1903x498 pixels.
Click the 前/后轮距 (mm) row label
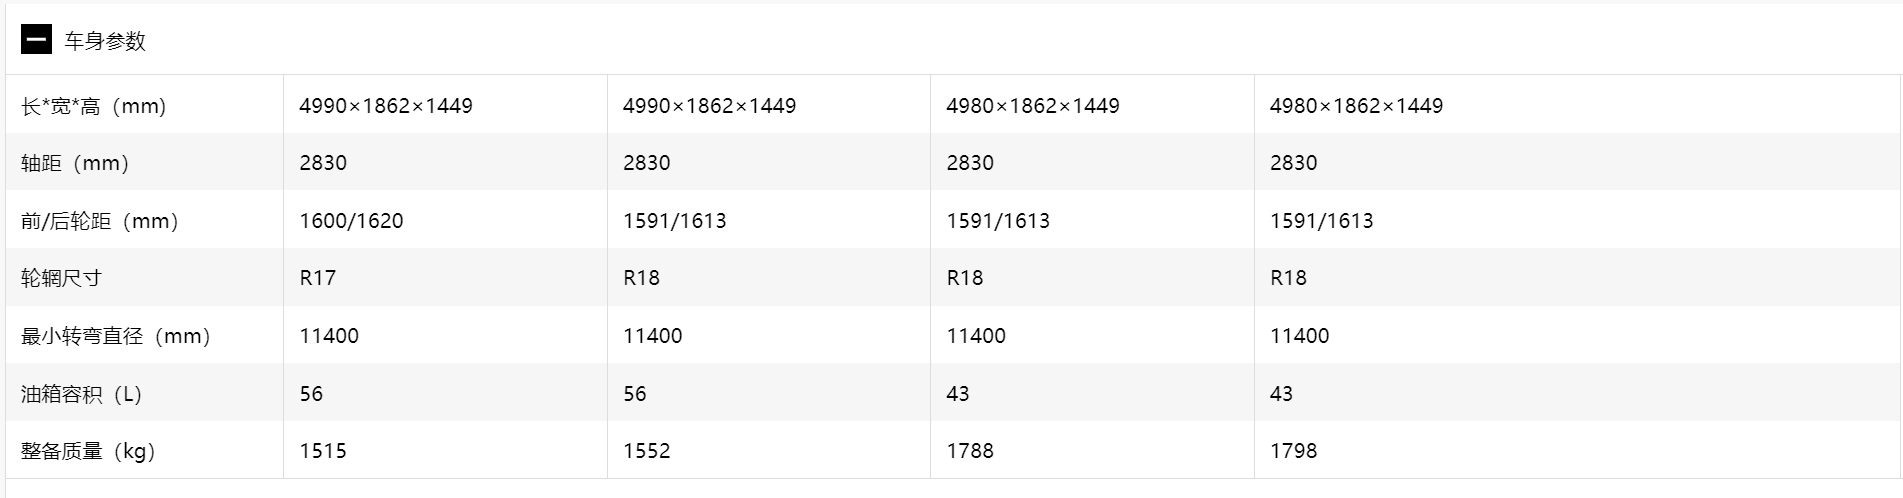click(100, 221)
